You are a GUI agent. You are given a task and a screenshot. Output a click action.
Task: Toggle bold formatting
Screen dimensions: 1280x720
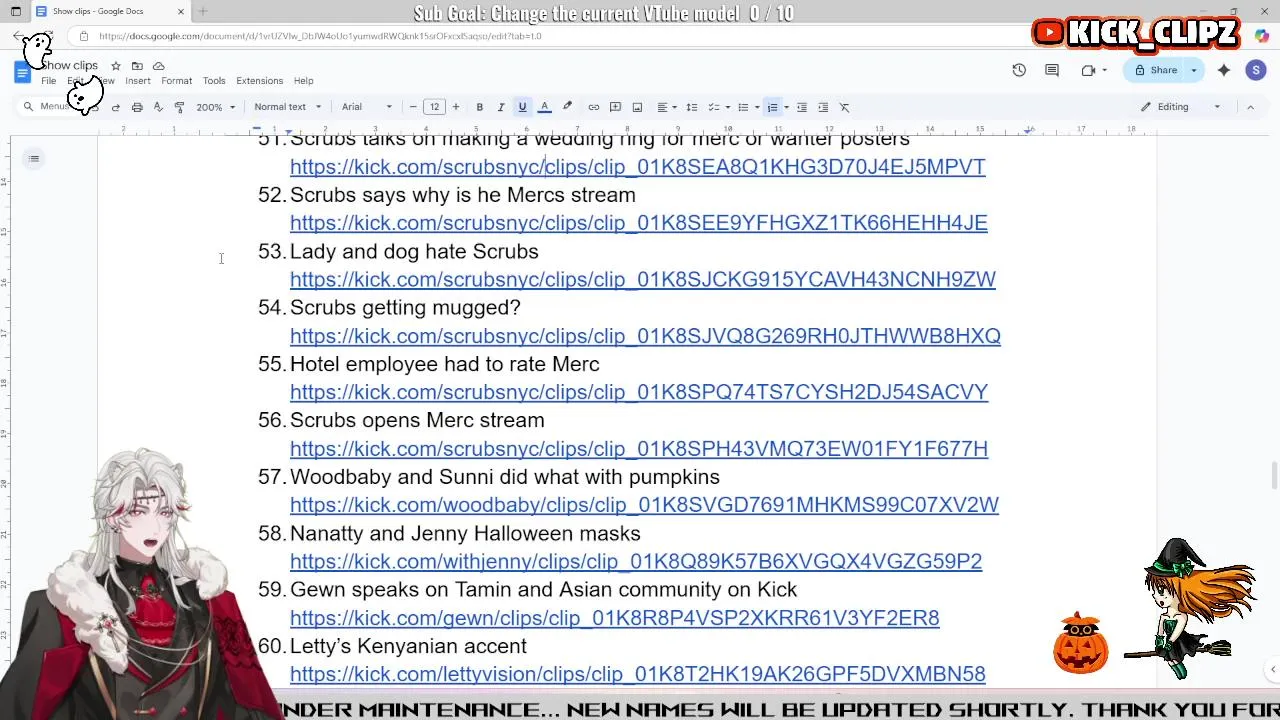coord(479,107)
